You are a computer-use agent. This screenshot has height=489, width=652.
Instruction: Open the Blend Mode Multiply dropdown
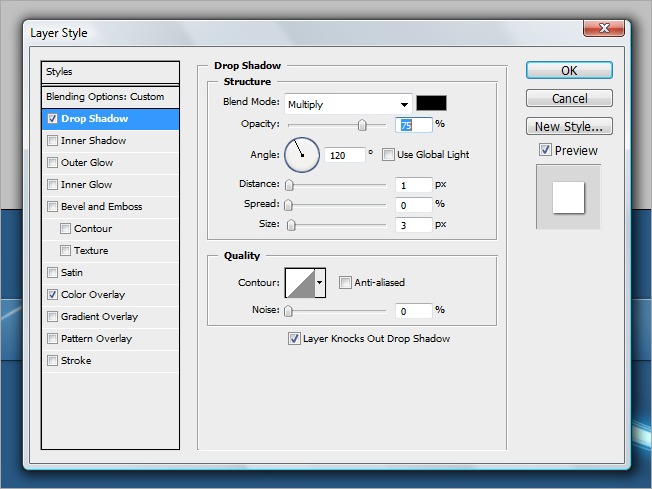pos(348,104)
